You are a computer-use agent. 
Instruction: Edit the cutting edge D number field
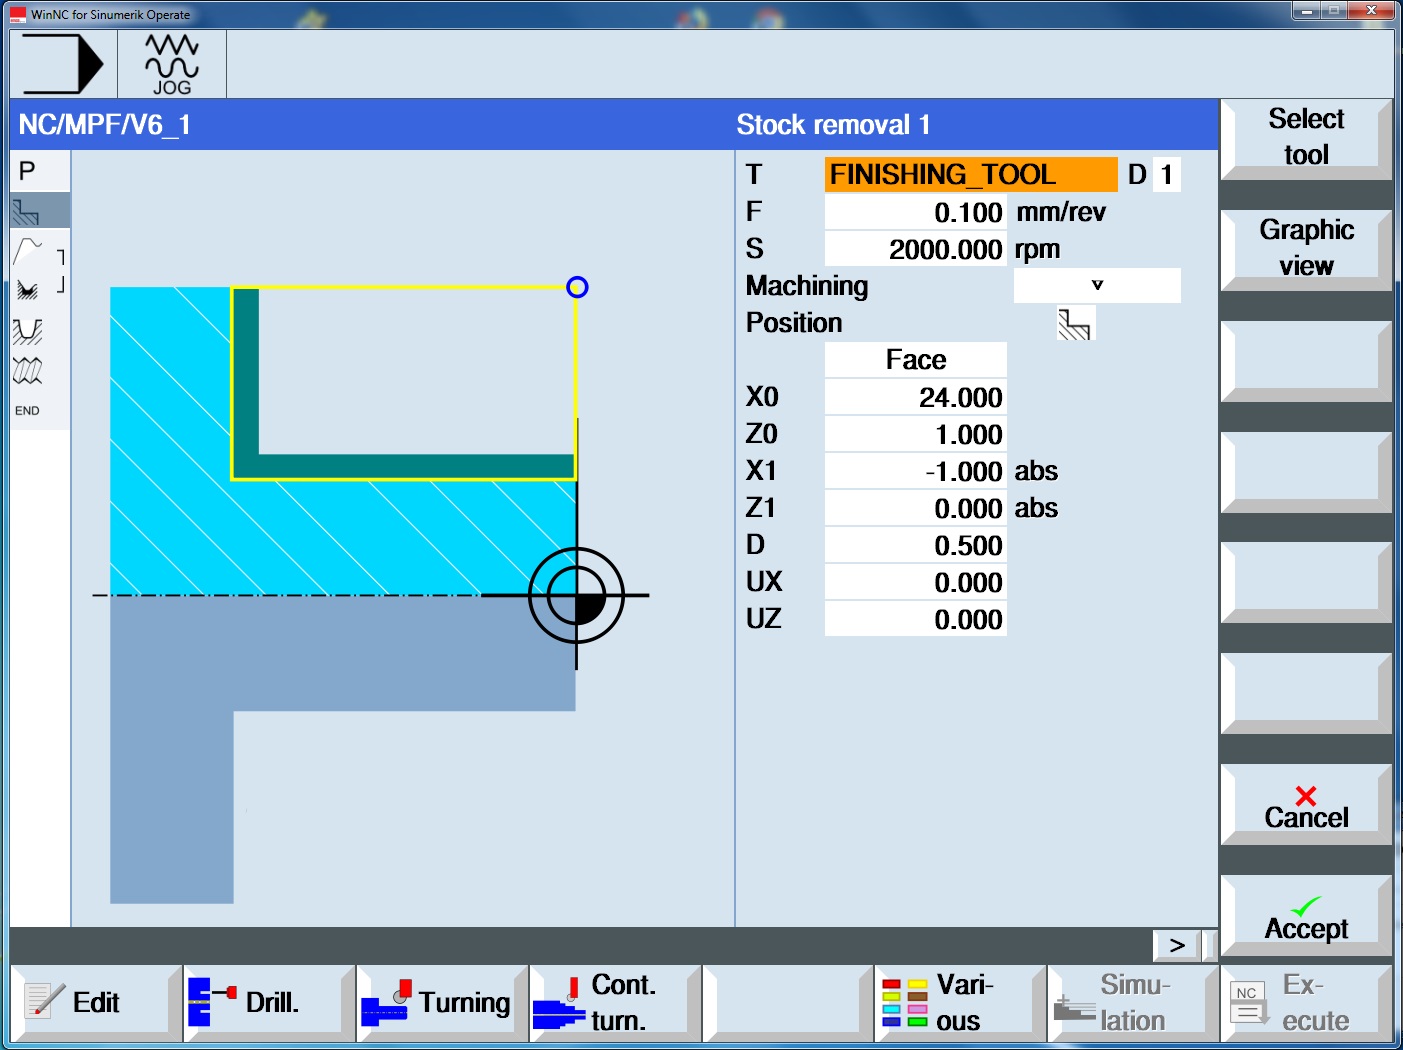tap(1166, 174)
